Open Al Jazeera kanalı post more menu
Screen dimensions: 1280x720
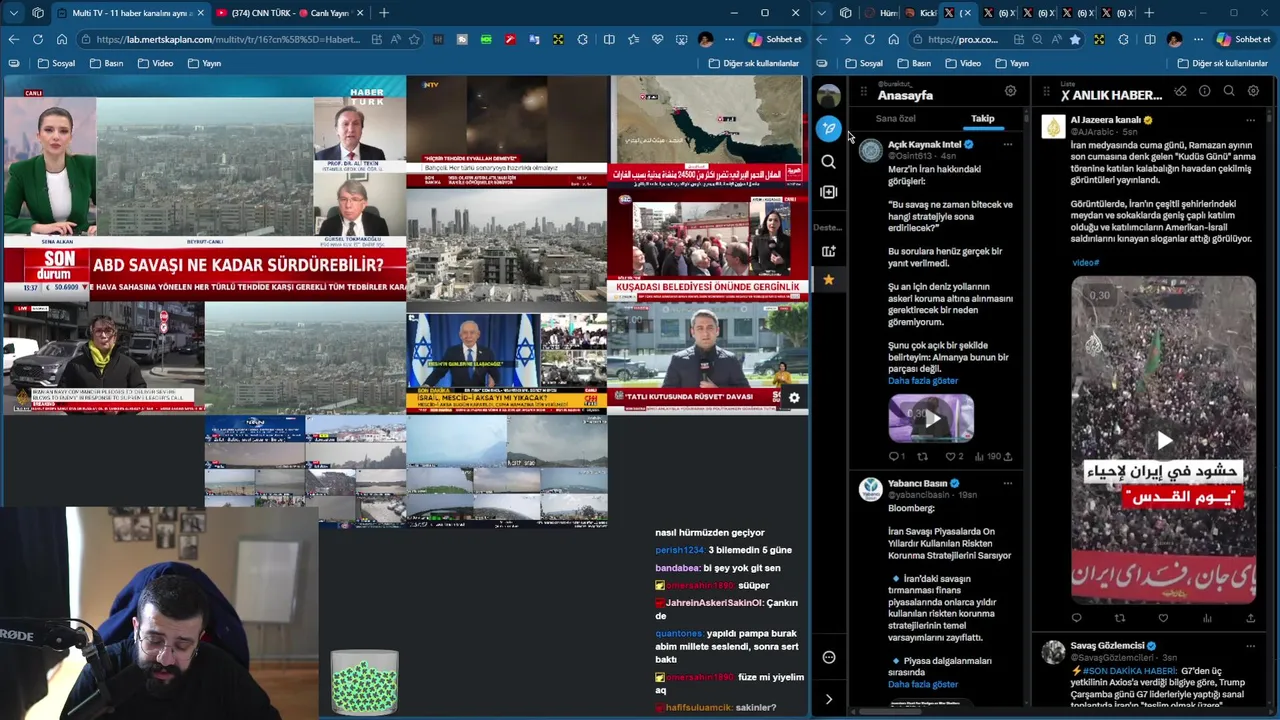1250,120
